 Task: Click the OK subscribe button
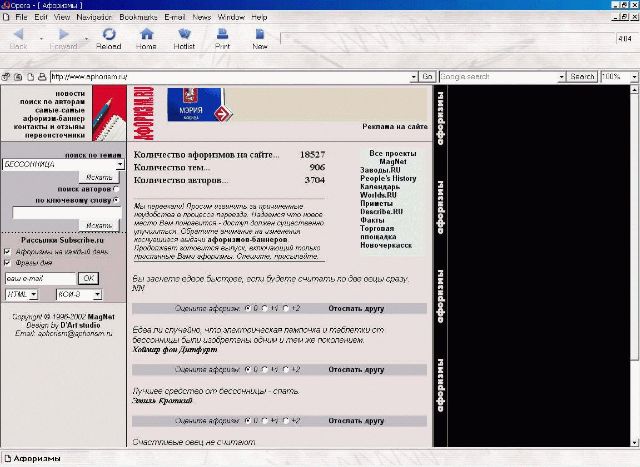click(x=89, y=278)
